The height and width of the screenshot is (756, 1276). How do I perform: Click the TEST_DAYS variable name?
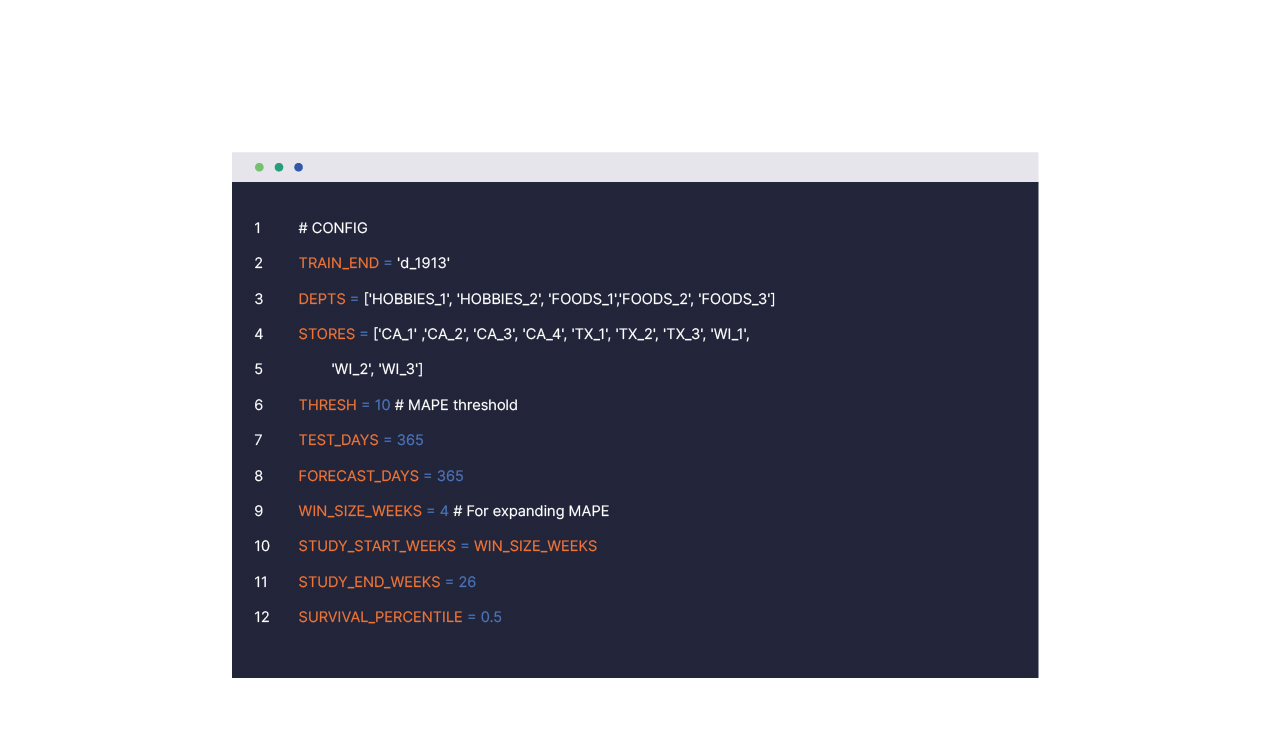coord(338,440)
